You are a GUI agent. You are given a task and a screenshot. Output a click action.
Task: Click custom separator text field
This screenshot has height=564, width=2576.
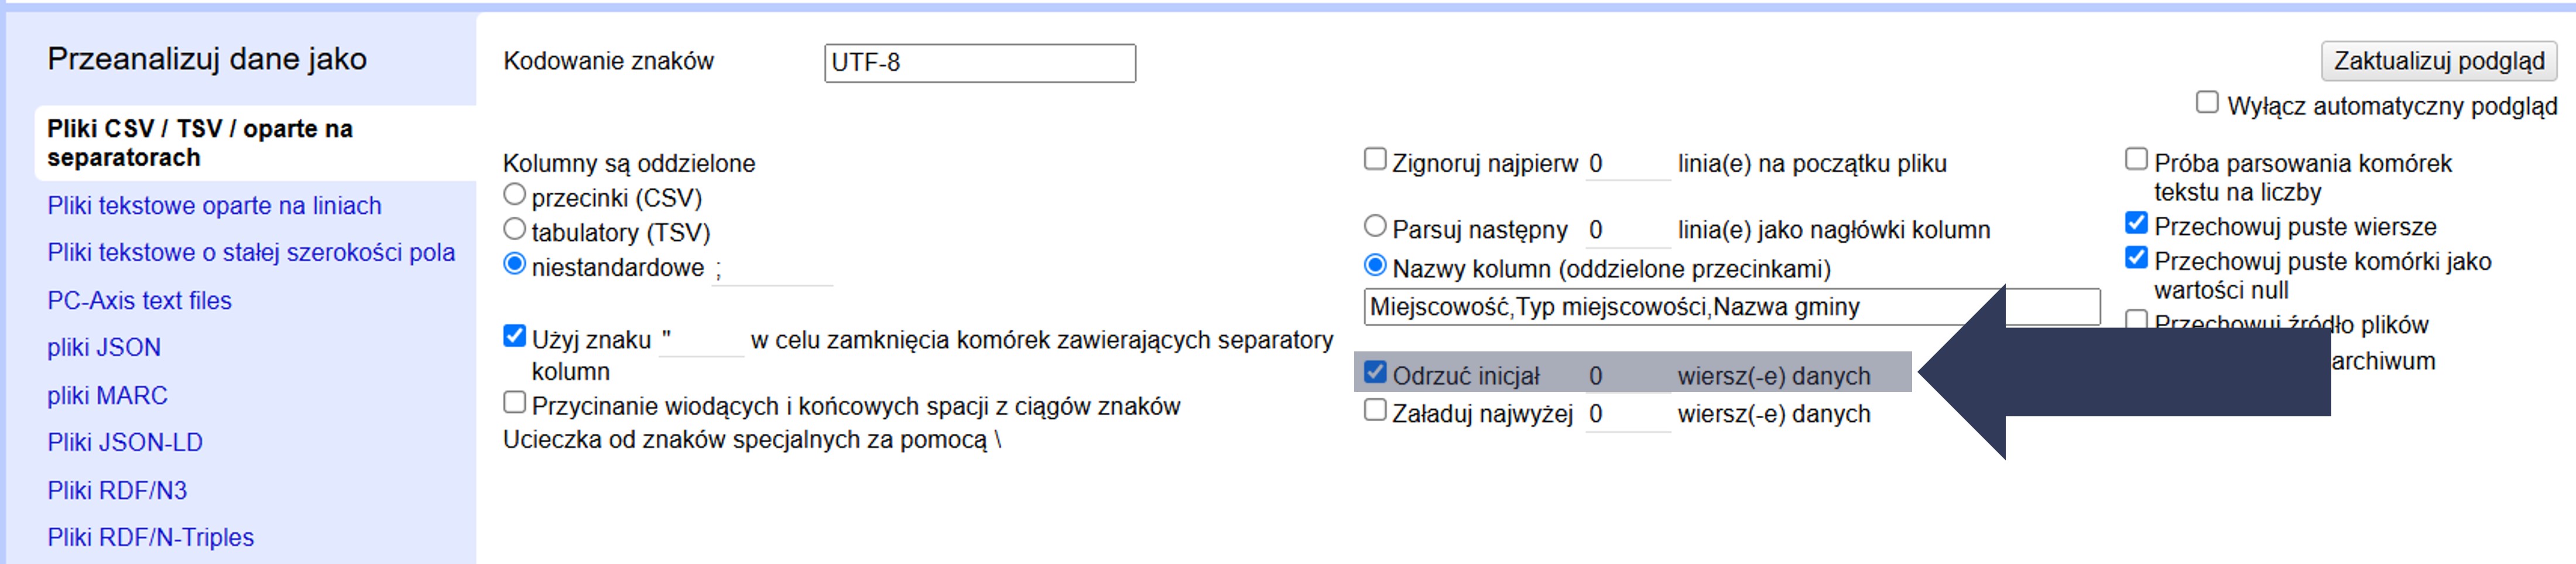772,269
